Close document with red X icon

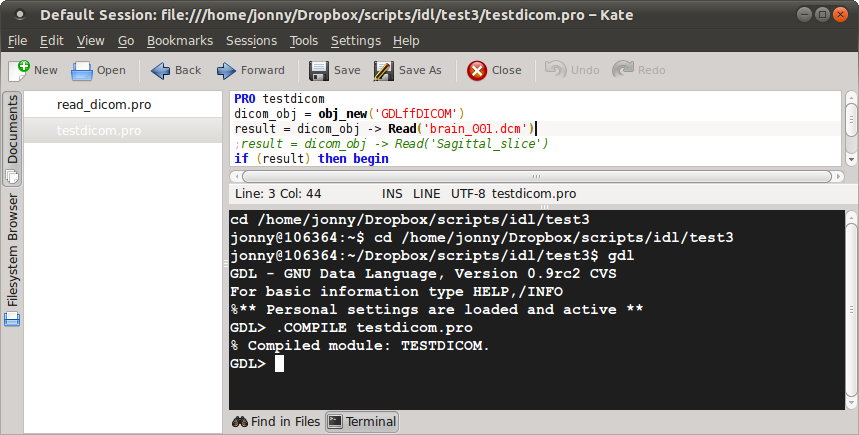pos(477,71)
